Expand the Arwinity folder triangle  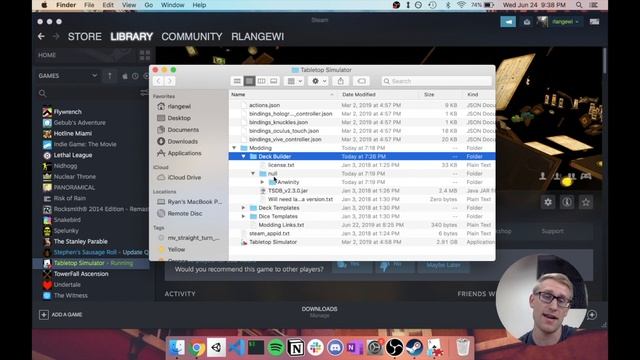(262, 182)
